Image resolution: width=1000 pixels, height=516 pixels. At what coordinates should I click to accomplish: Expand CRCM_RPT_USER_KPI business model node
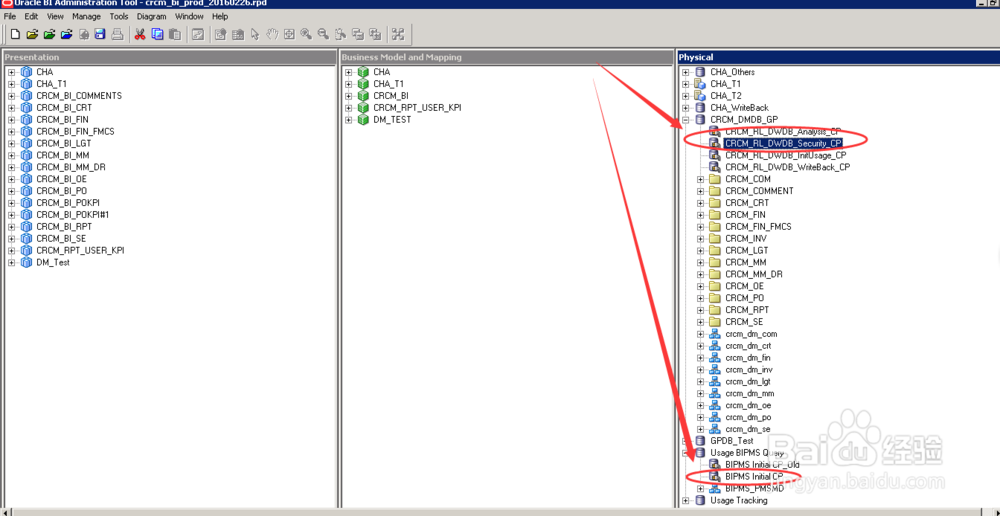348,108
